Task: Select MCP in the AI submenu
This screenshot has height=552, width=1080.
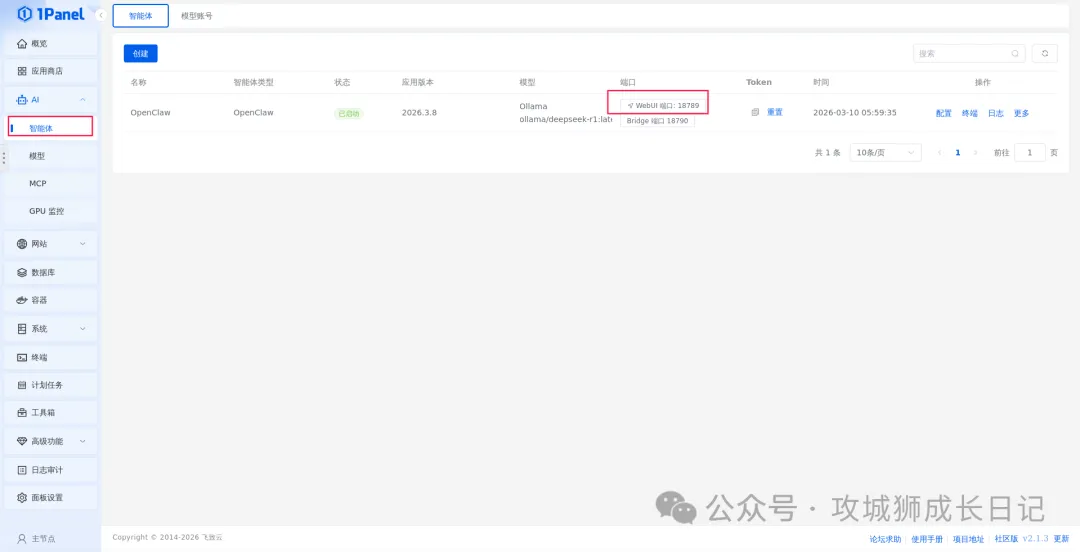Action: [38, 184]
